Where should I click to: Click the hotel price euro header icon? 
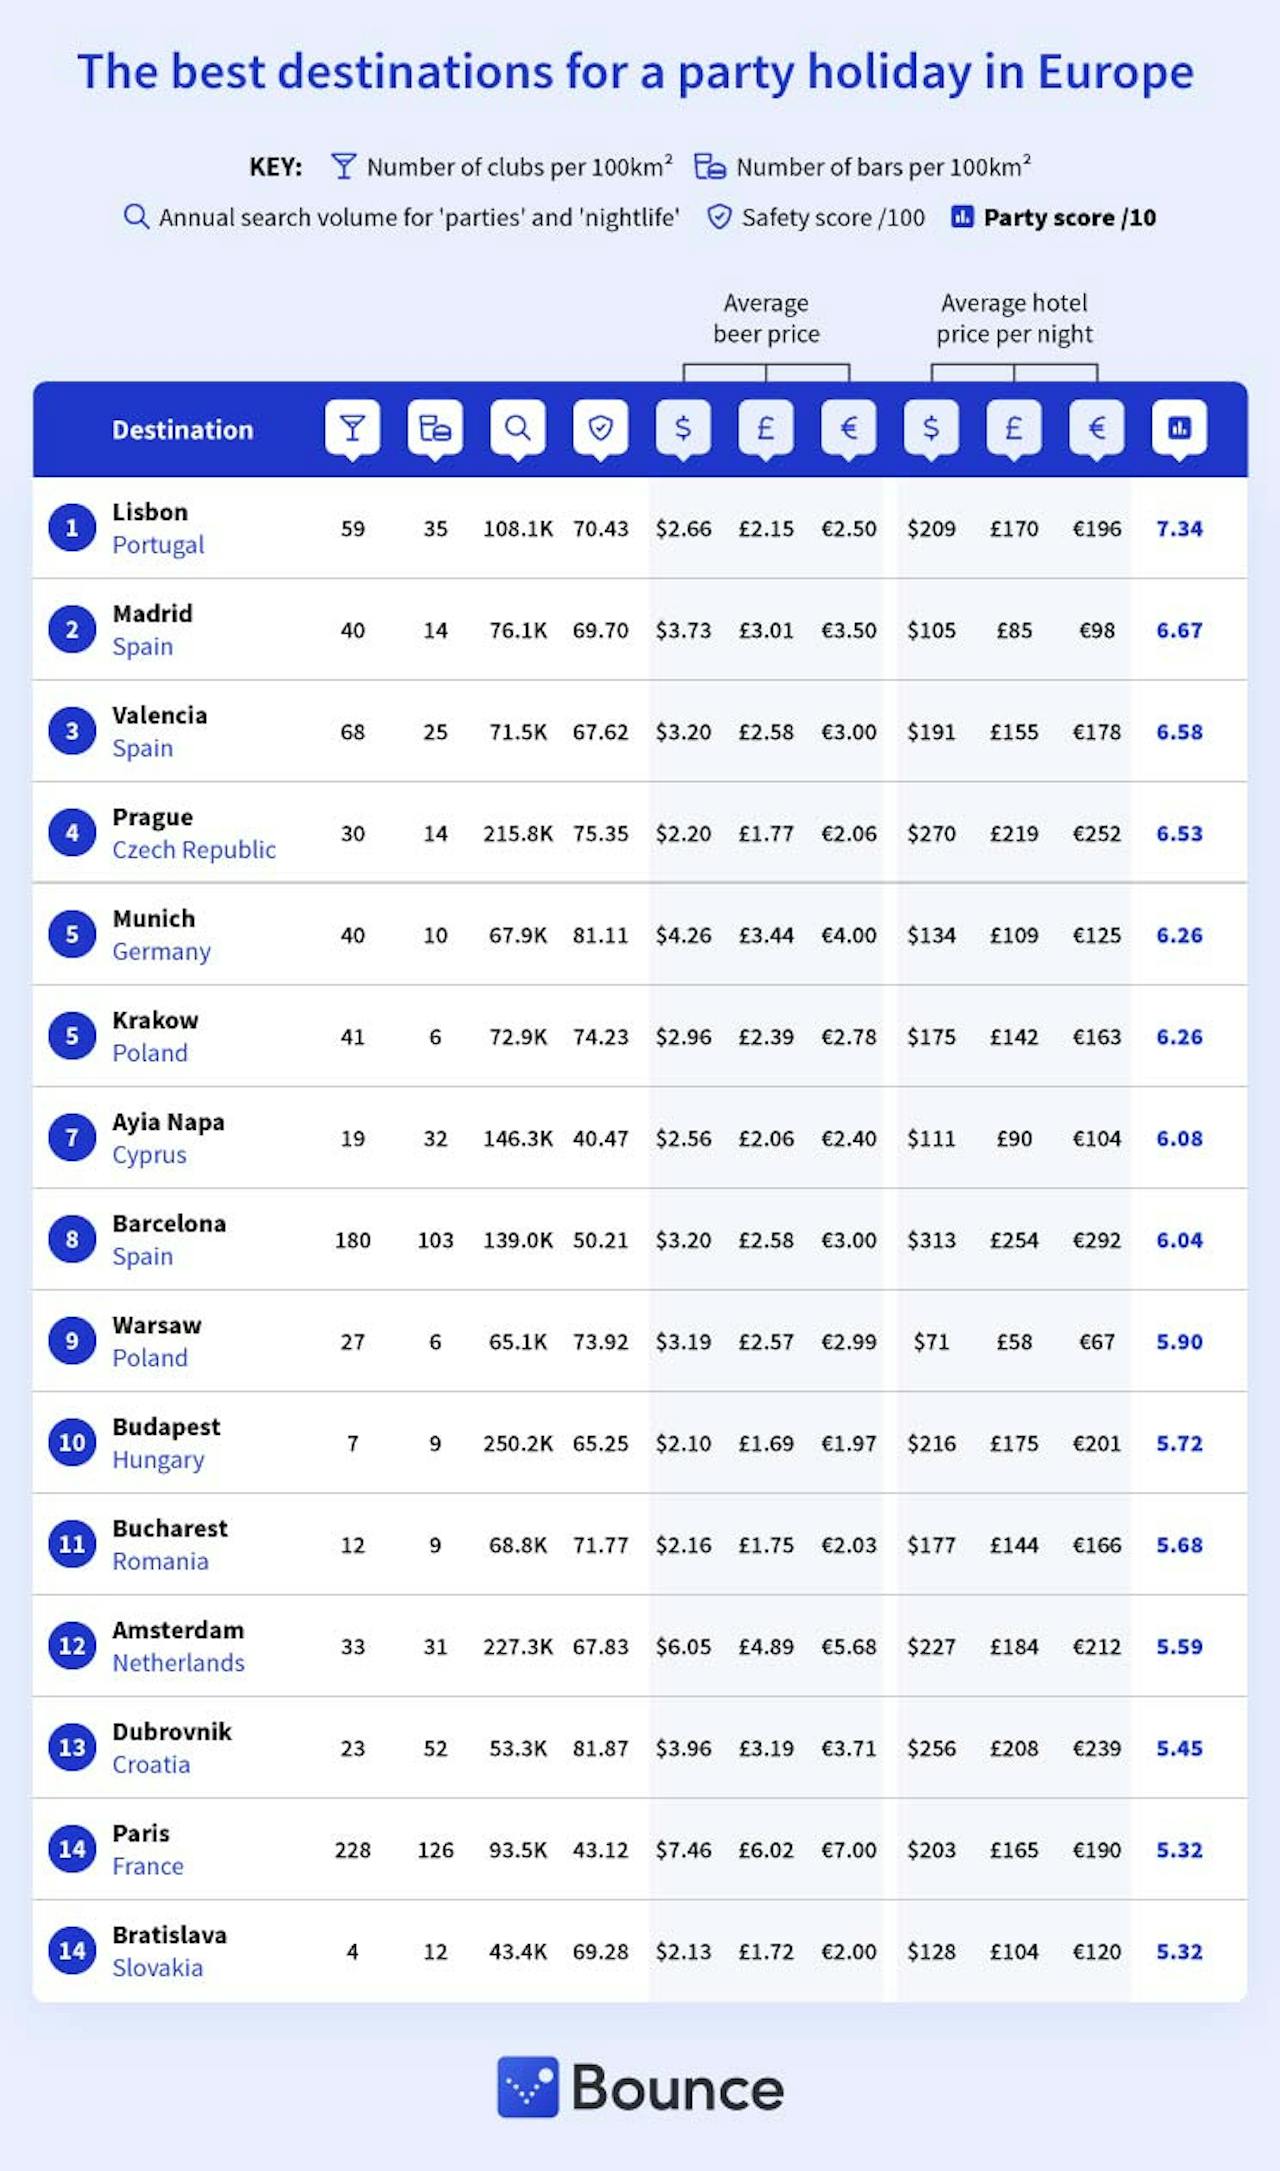(x=1097, y=428)
